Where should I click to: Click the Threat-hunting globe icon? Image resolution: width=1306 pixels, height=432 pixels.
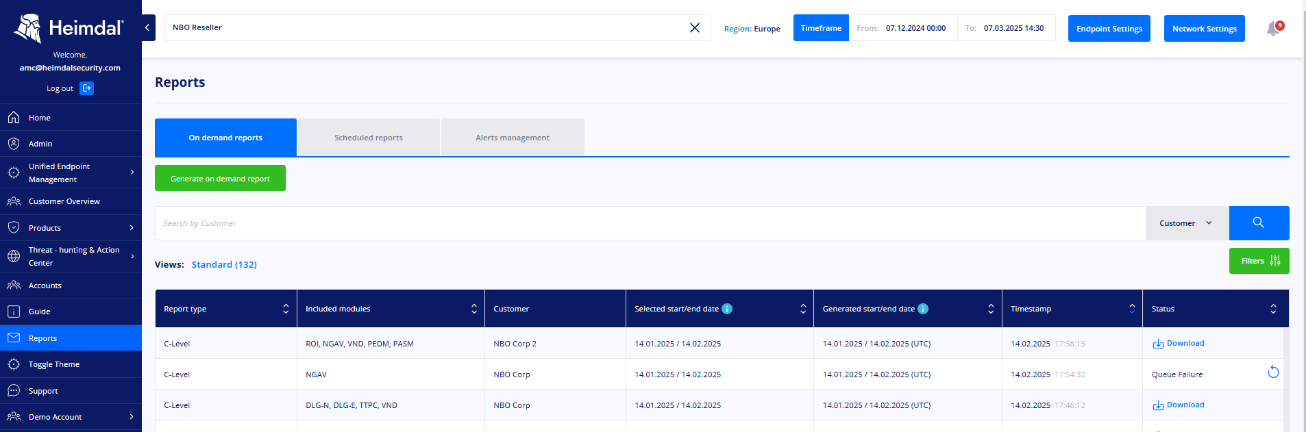point(14,256)
